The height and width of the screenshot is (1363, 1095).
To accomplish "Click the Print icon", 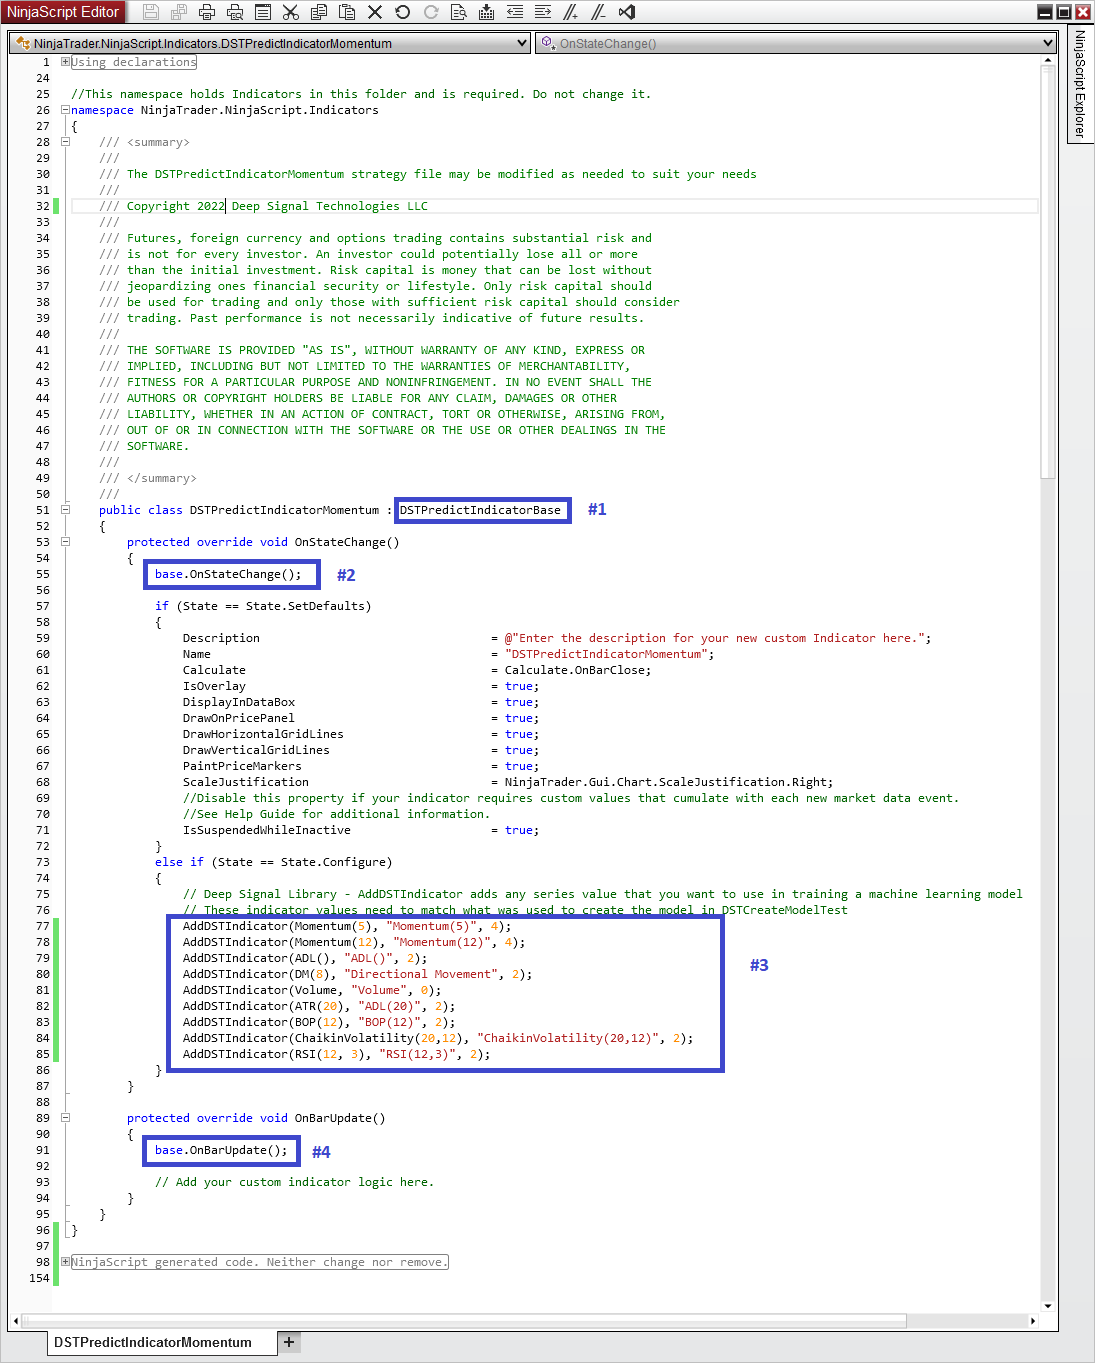I will pos(207,12).
